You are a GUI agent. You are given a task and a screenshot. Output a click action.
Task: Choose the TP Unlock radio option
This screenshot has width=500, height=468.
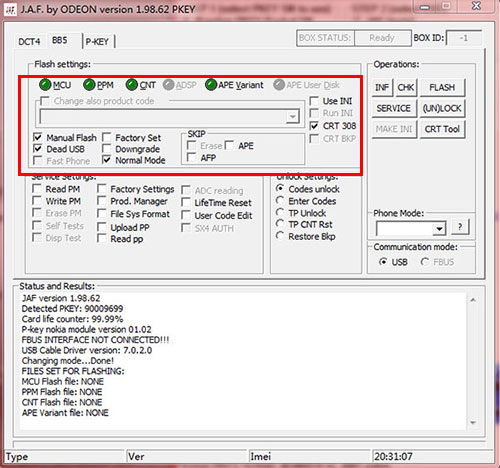(280, 213)
